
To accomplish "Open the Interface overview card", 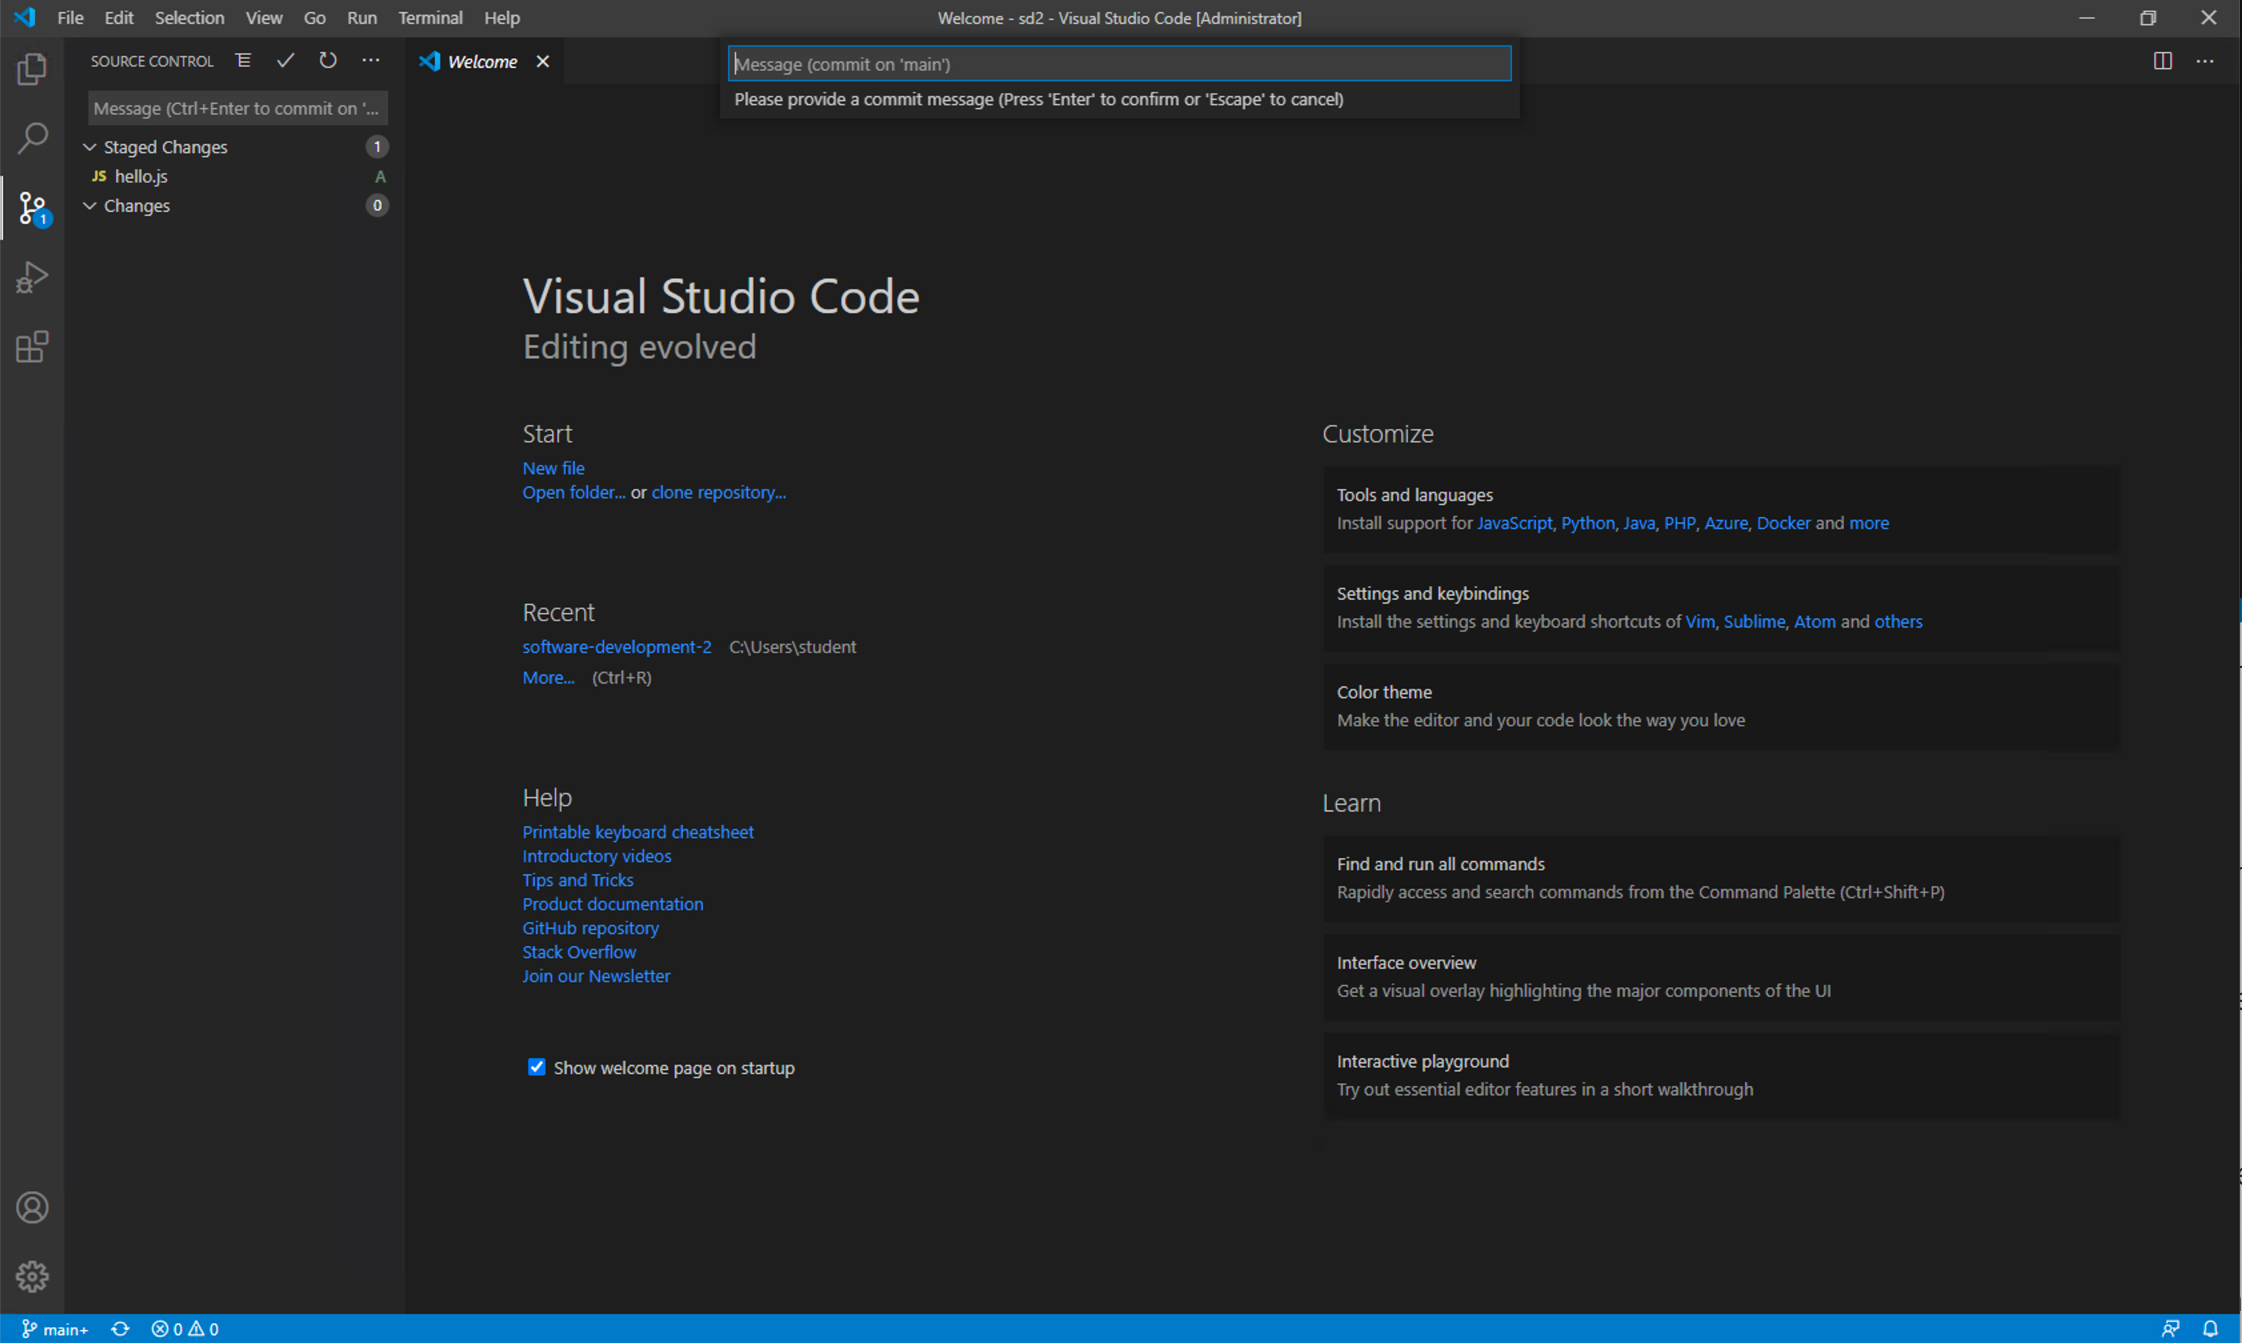I will [x=1720, y=977].
